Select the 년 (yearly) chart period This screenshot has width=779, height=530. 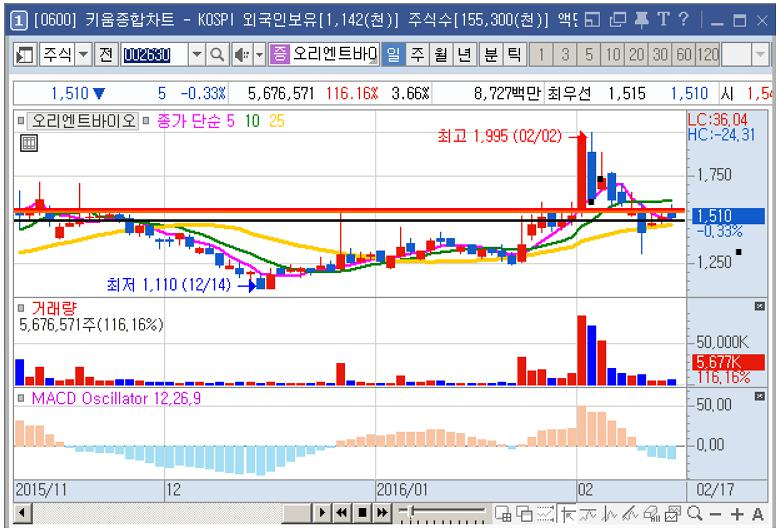(x=464, y=54)
